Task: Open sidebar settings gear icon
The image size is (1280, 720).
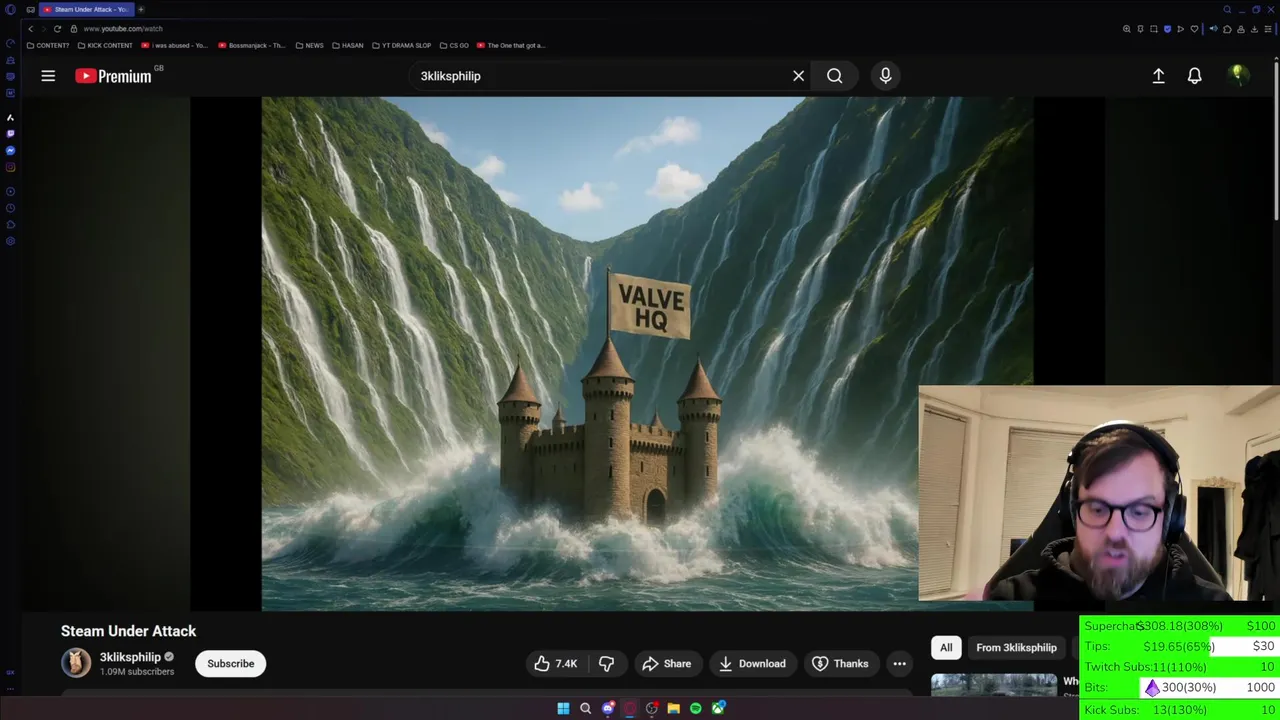Action: click(x=10, y=241)
